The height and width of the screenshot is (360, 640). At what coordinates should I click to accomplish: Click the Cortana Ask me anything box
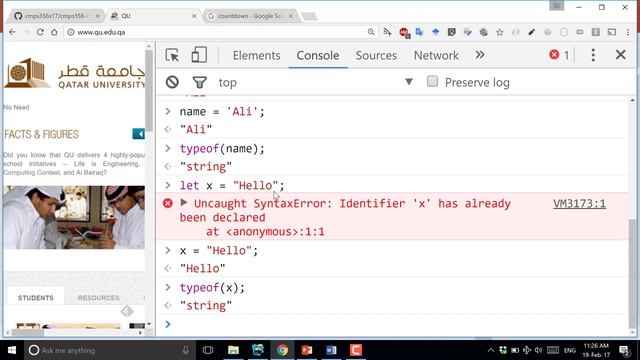pyautogui.click(x=108, y=350)
